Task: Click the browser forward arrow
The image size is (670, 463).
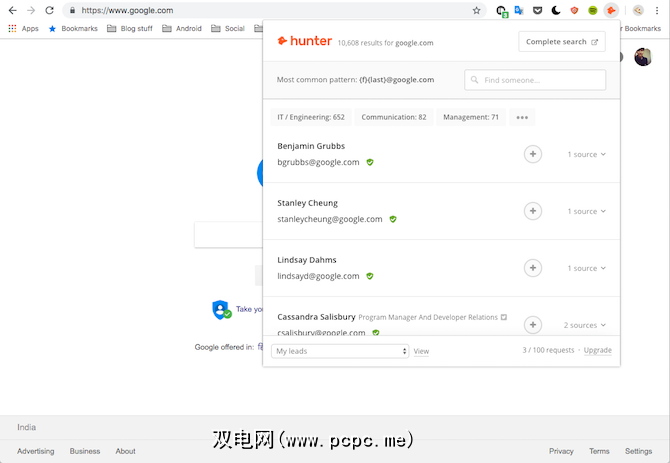Action: pyautogui.click(x=31, y=10)
